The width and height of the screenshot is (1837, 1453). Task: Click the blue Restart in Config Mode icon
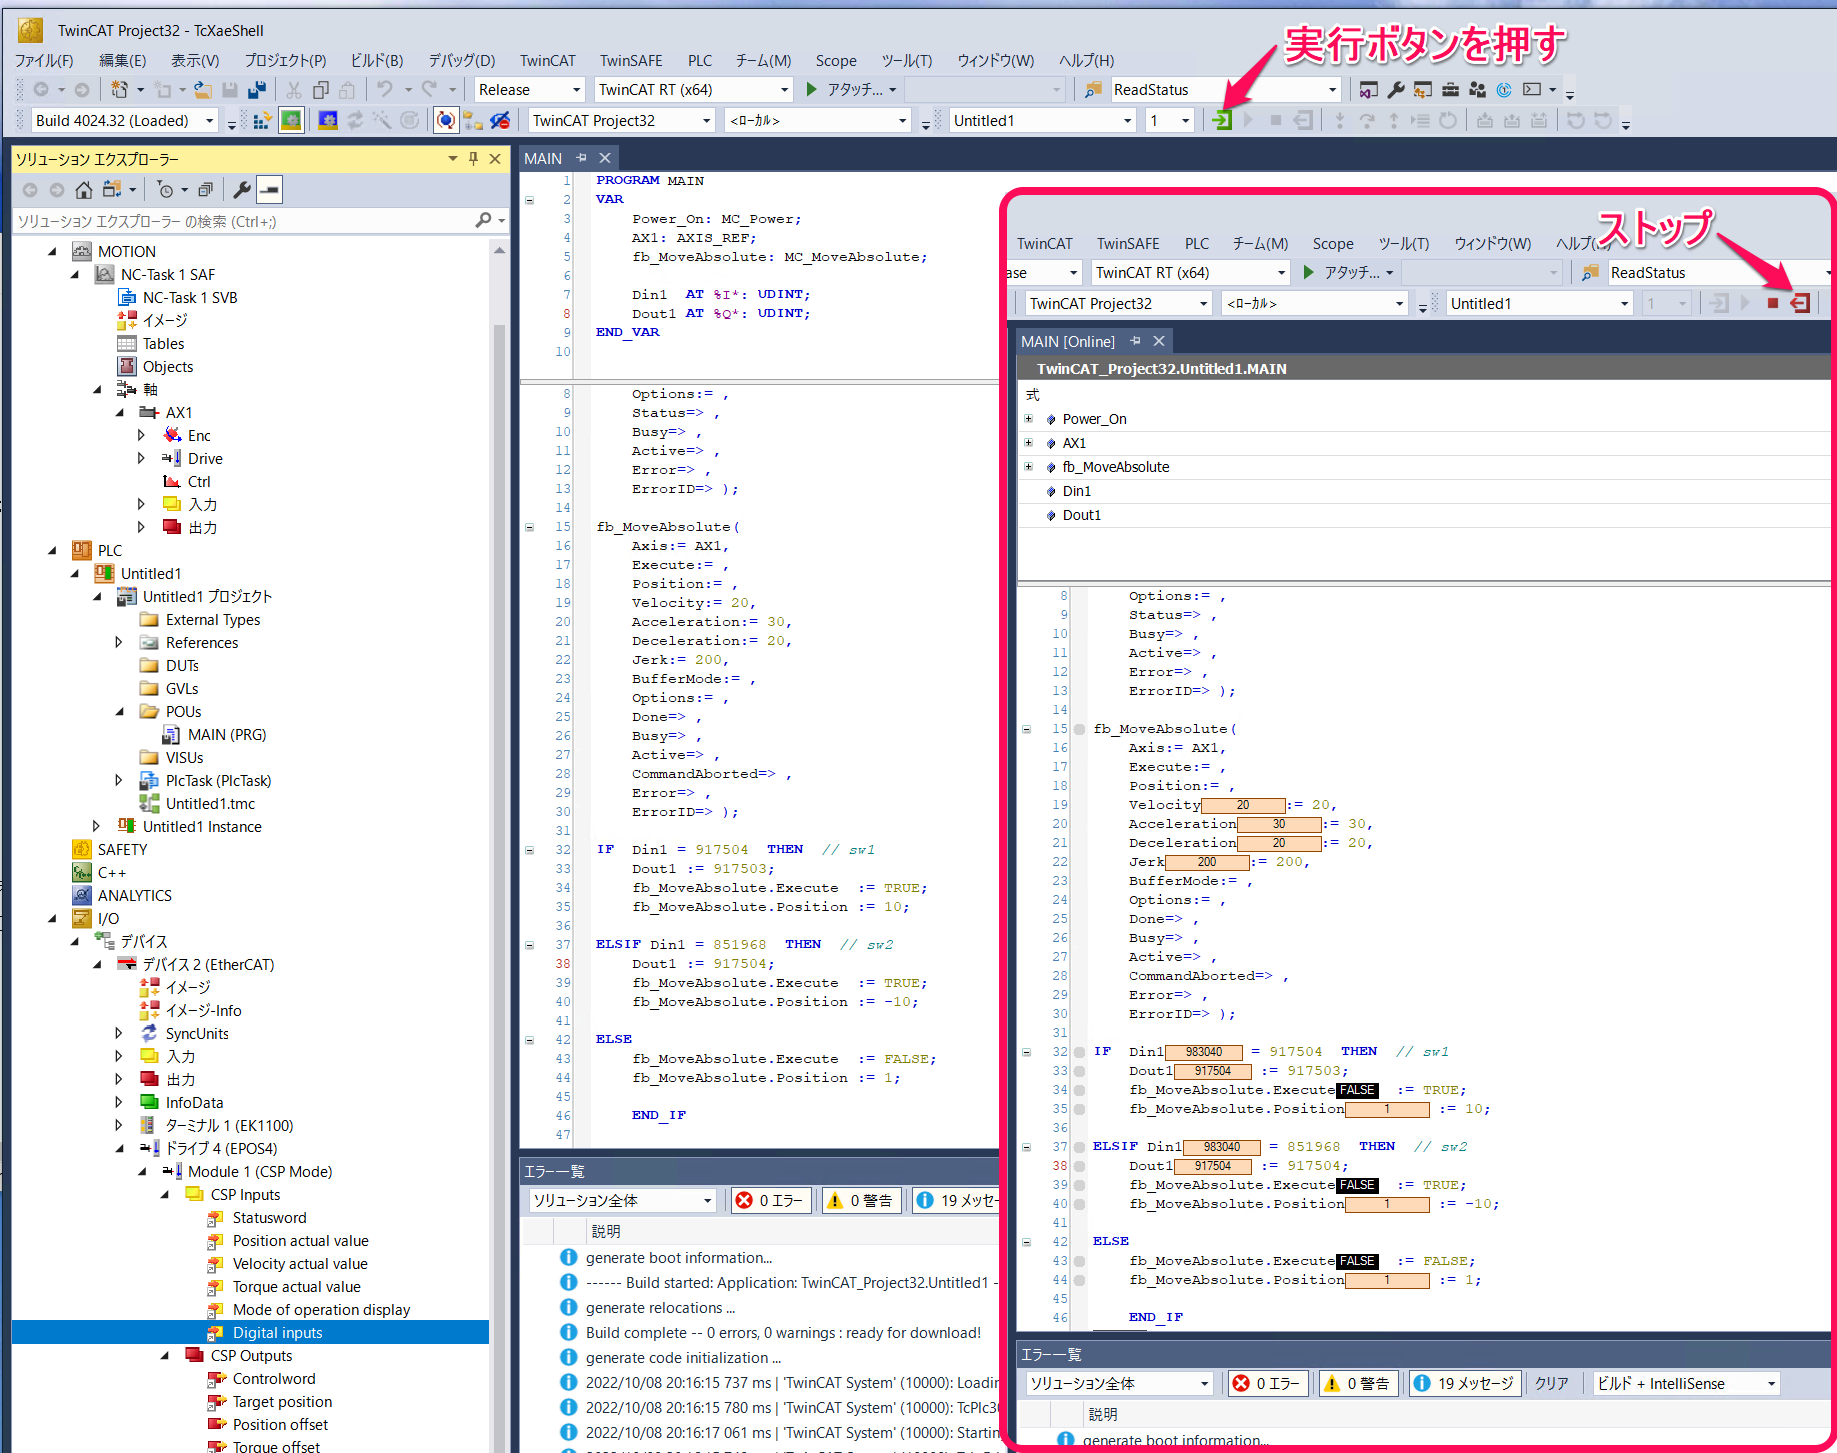click(328, 121)
